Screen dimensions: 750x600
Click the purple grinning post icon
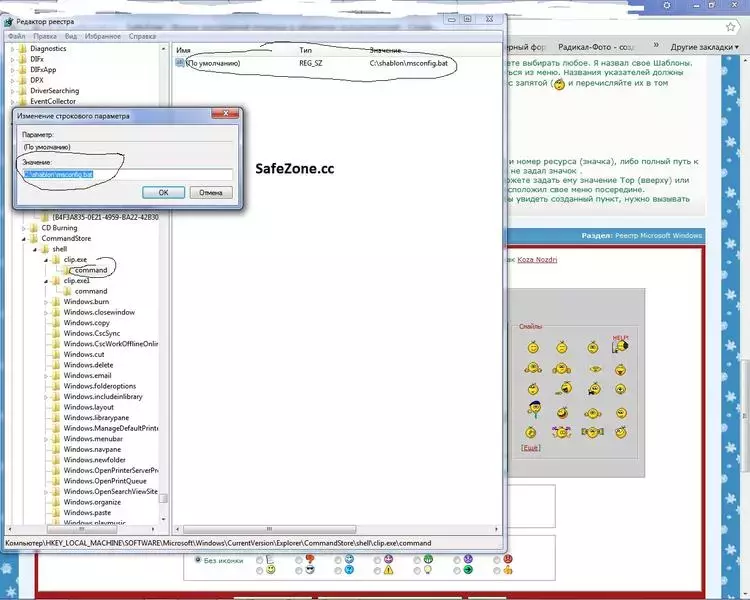(388, 559)
